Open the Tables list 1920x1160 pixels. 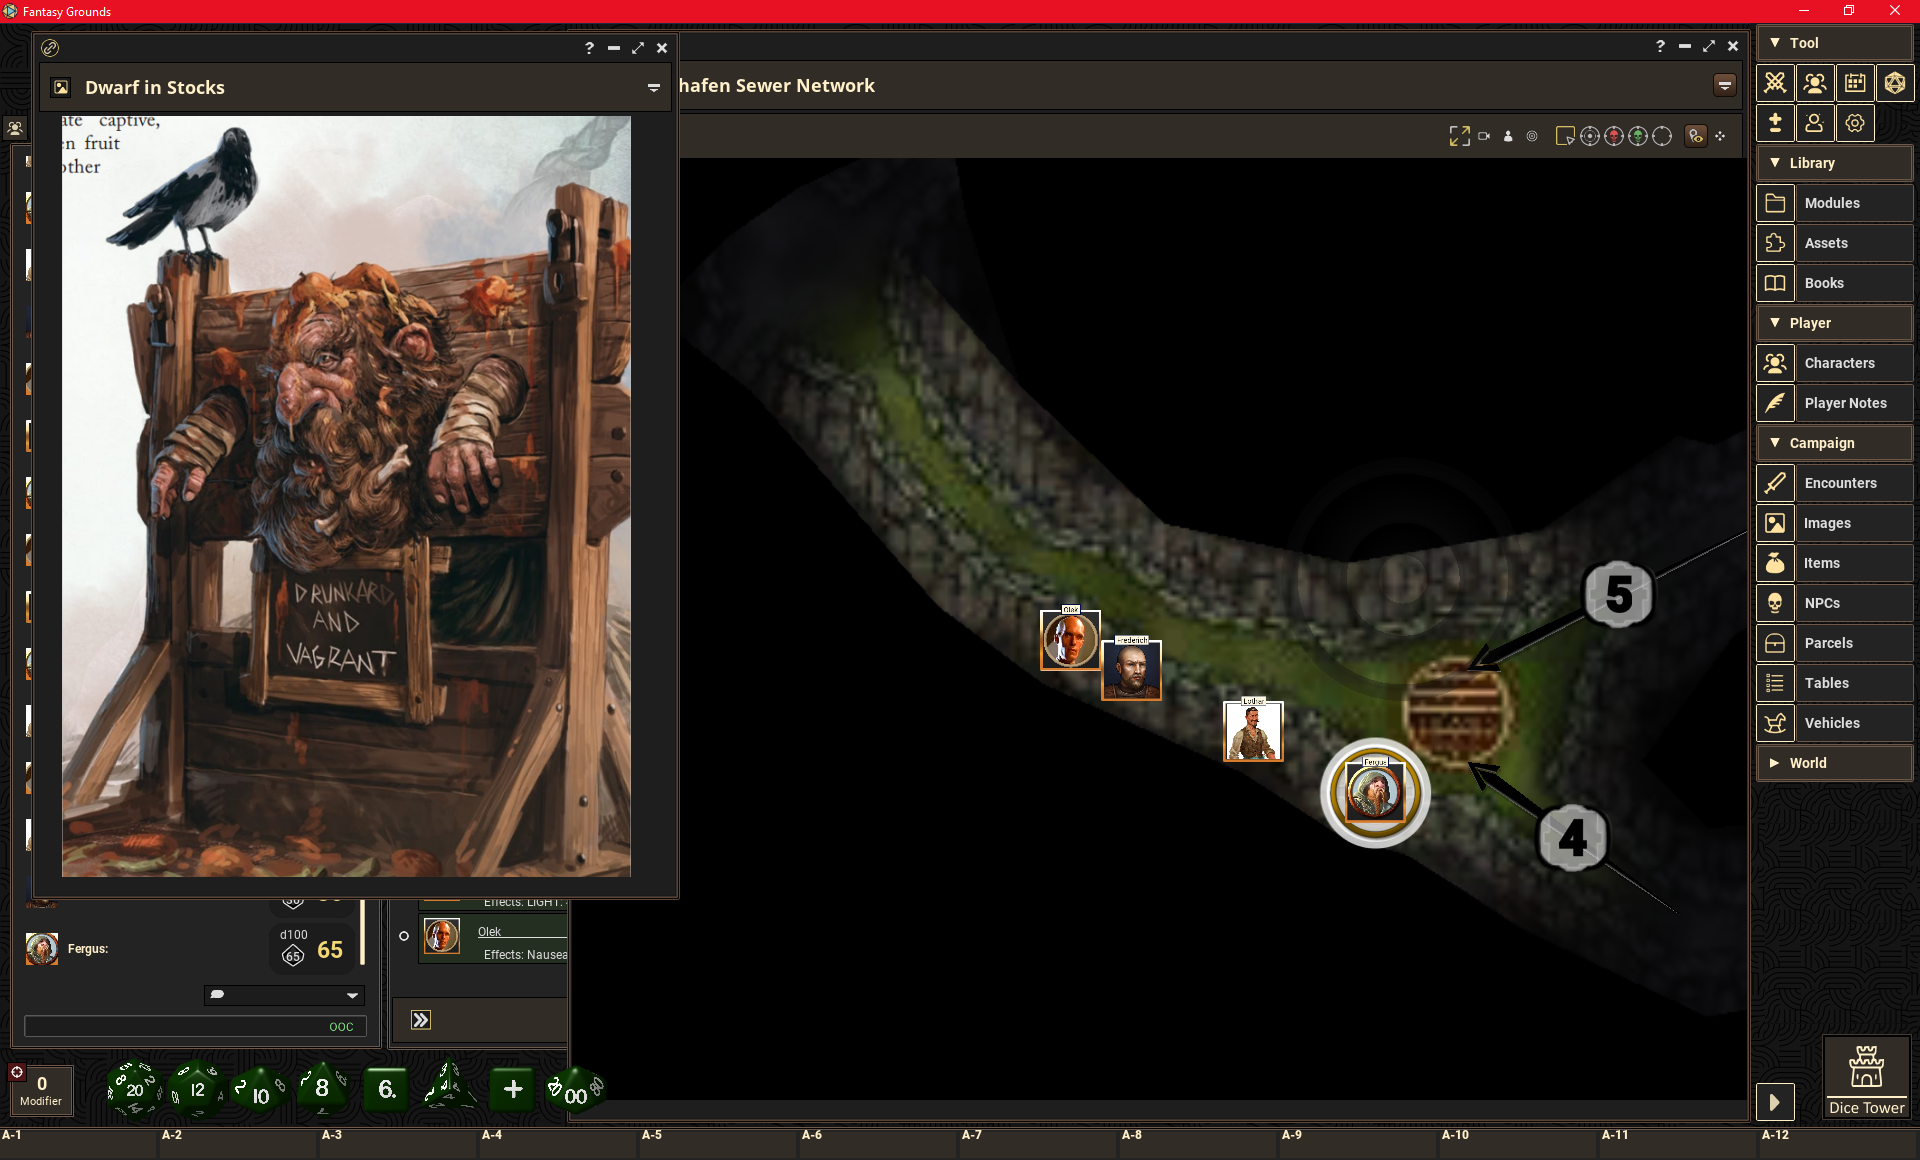[1834, 683]
